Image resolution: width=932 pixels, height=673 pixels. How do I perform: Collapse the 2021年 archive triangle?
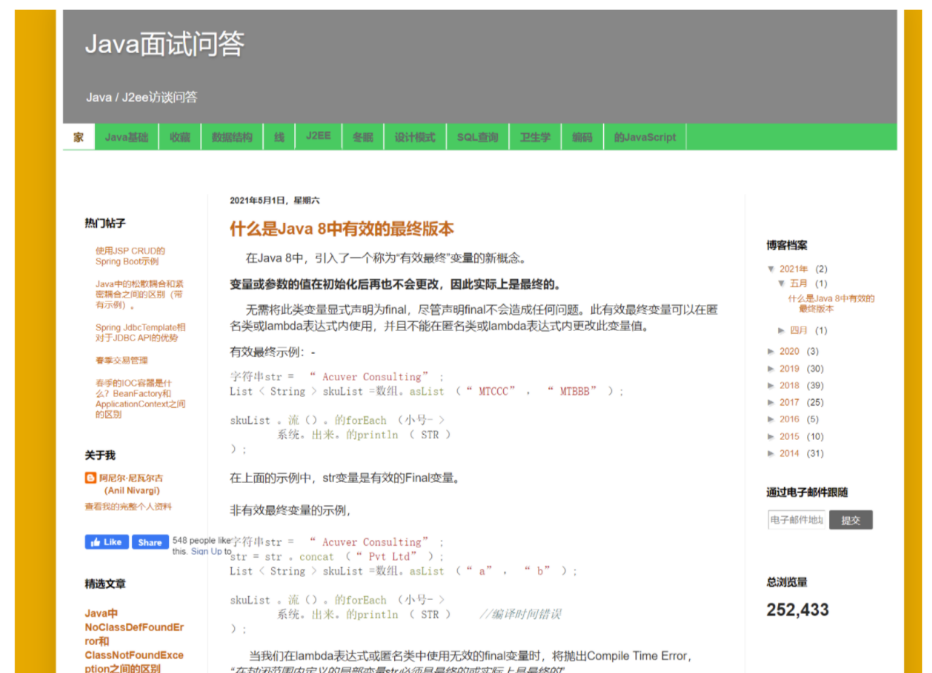[771, 269]
